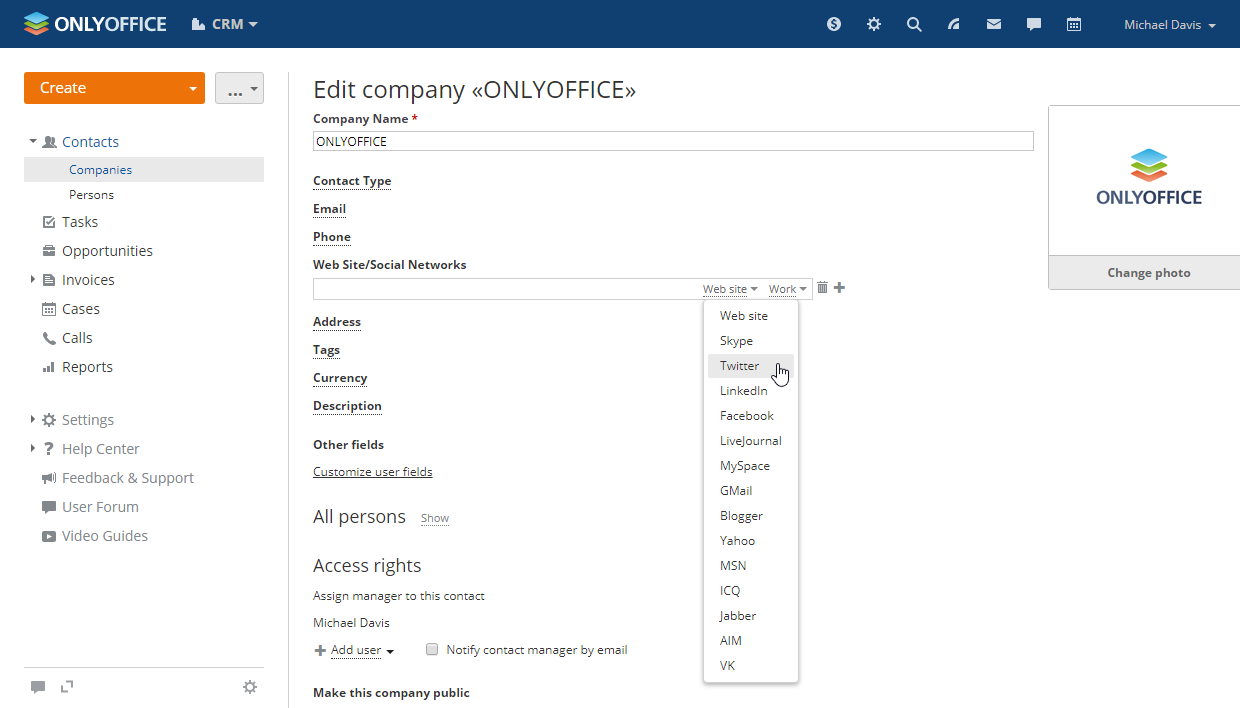This screenshot has height=708, width=1240.
Task: Open Feedback & Support link
Action: click(127, 478)
